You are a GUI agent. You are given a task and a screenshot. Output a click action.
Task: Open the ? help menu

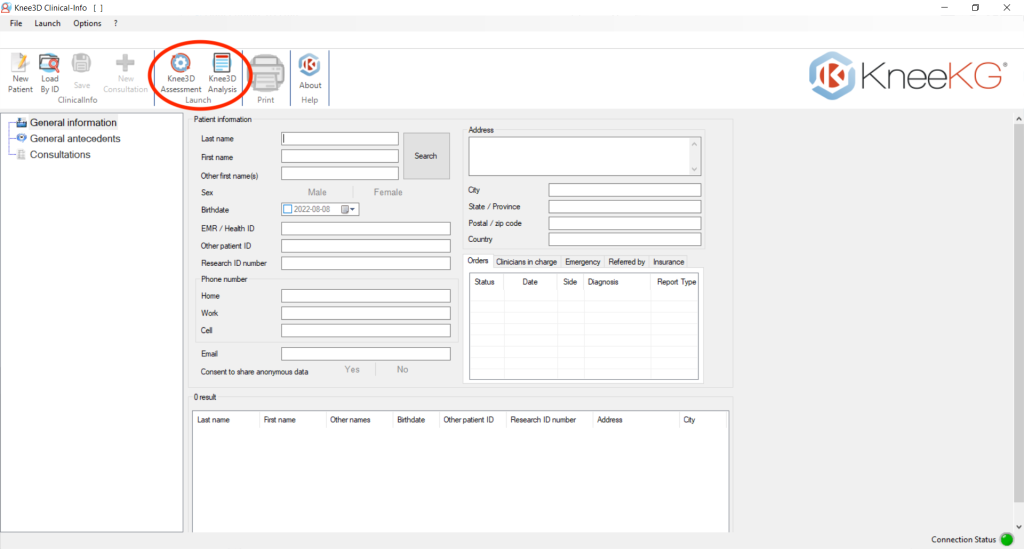tap(116, 24)
